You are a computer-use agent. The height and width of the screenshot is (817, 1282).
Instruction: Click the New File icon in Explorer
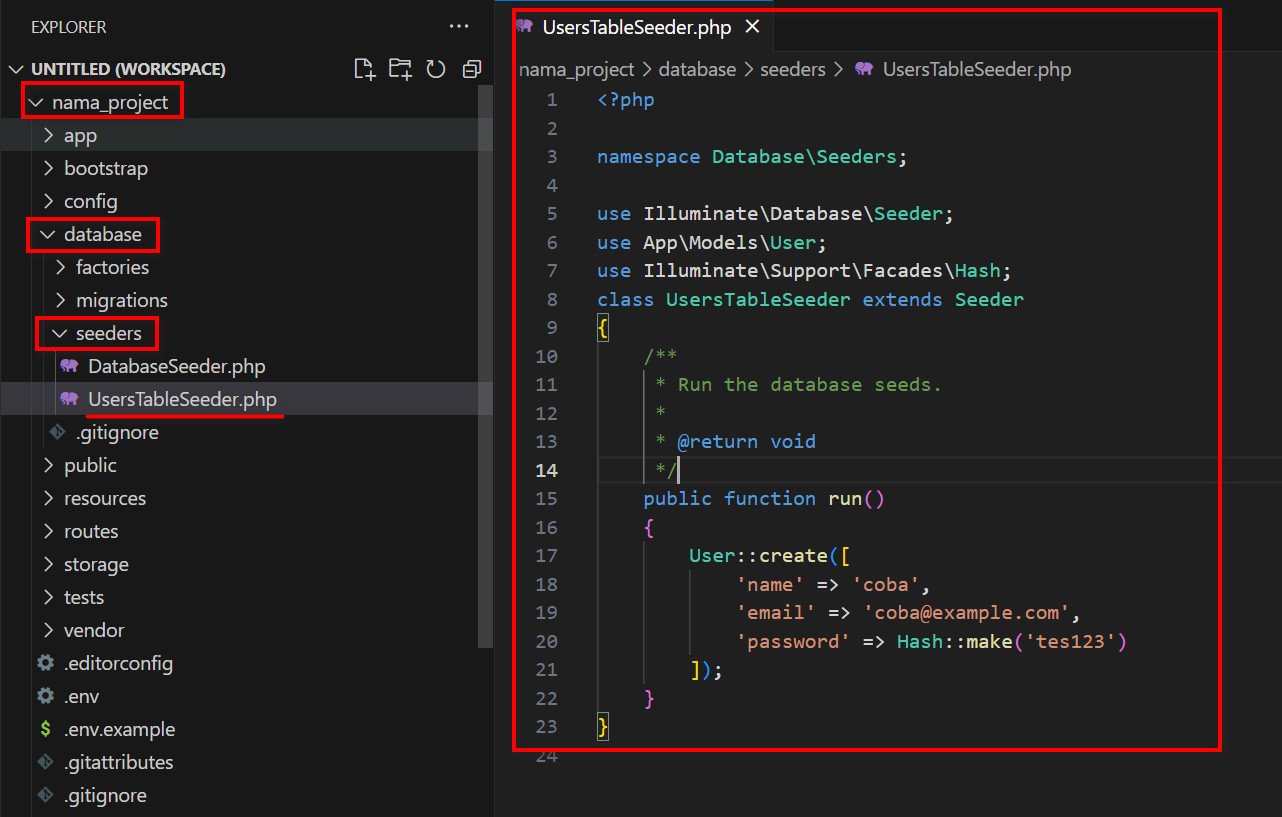(365, 69)
